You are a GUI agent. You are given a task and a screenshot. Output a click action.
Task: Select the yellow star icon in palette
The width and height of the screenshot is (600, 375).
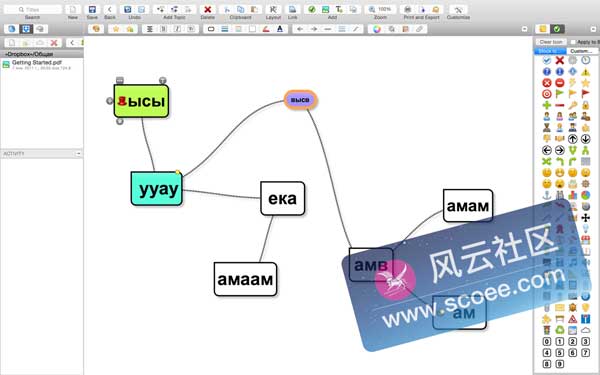[x=585, y=83]
